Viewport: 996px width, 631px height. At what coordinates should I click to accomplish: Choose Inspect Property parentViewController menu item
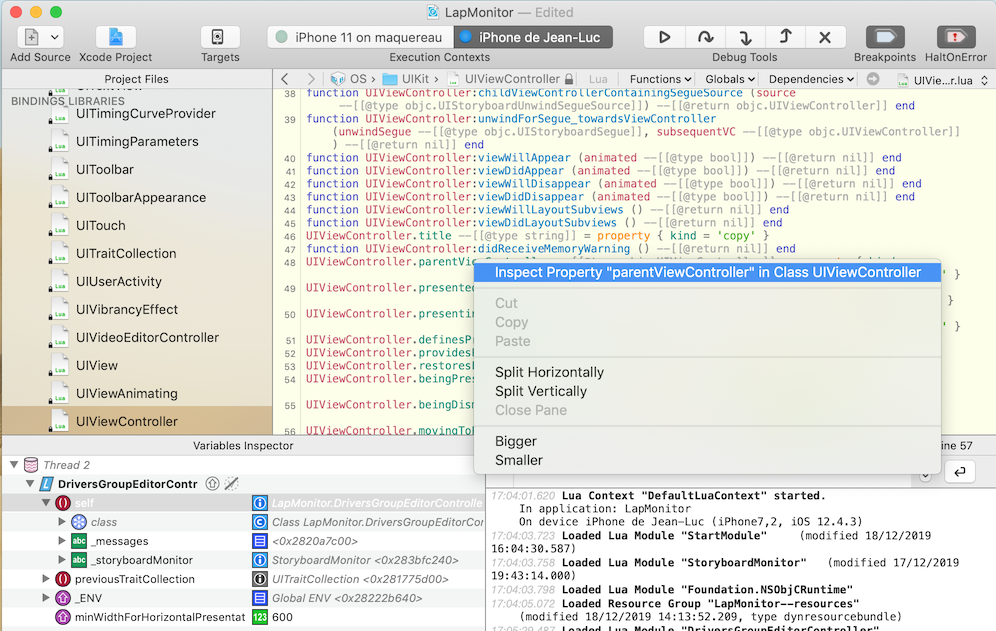707,273
